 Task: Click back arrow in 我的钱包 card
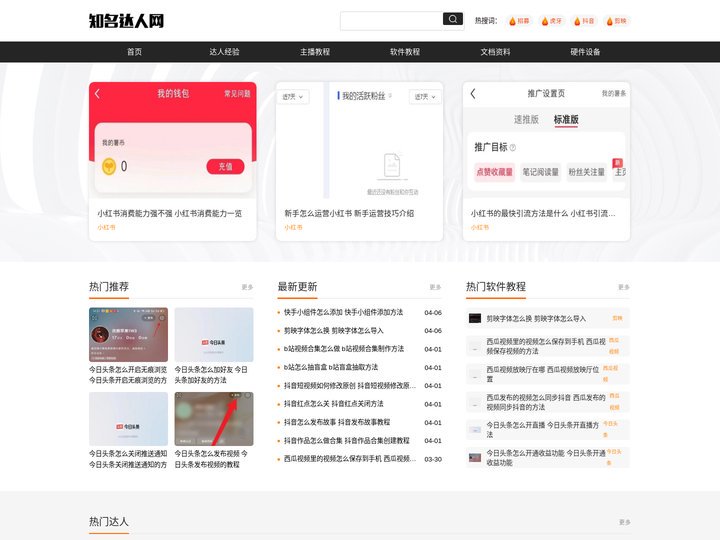point(97,94)
